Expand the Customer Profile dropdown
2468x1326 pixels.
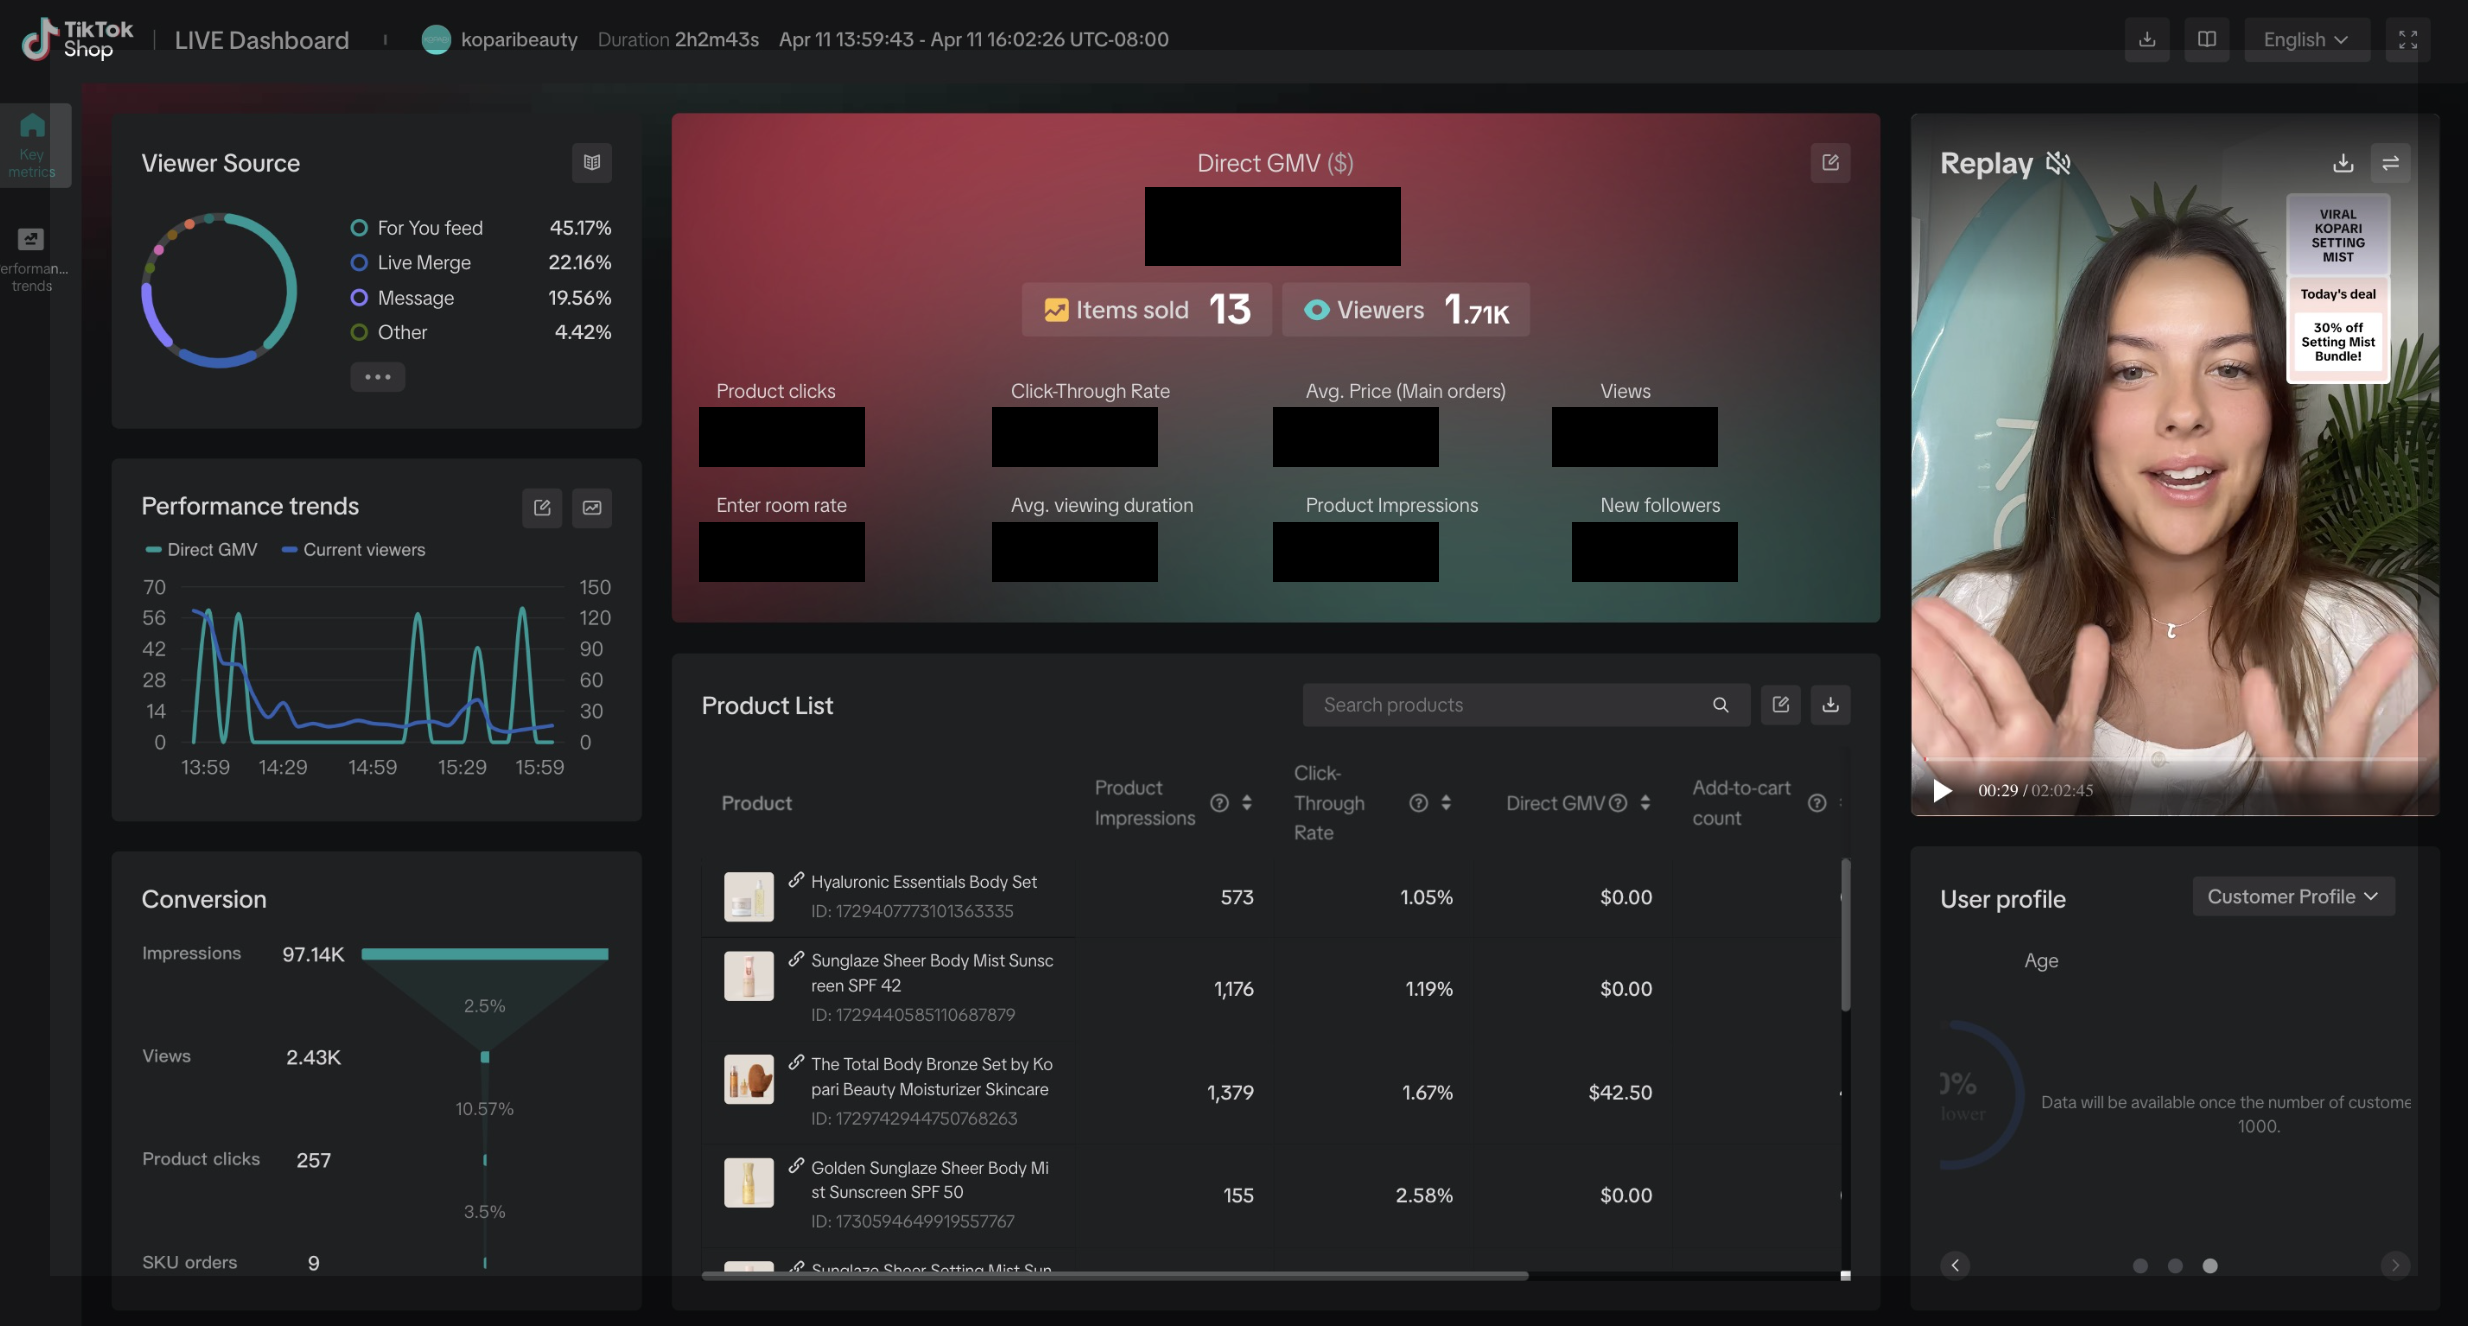(2292, 897)
